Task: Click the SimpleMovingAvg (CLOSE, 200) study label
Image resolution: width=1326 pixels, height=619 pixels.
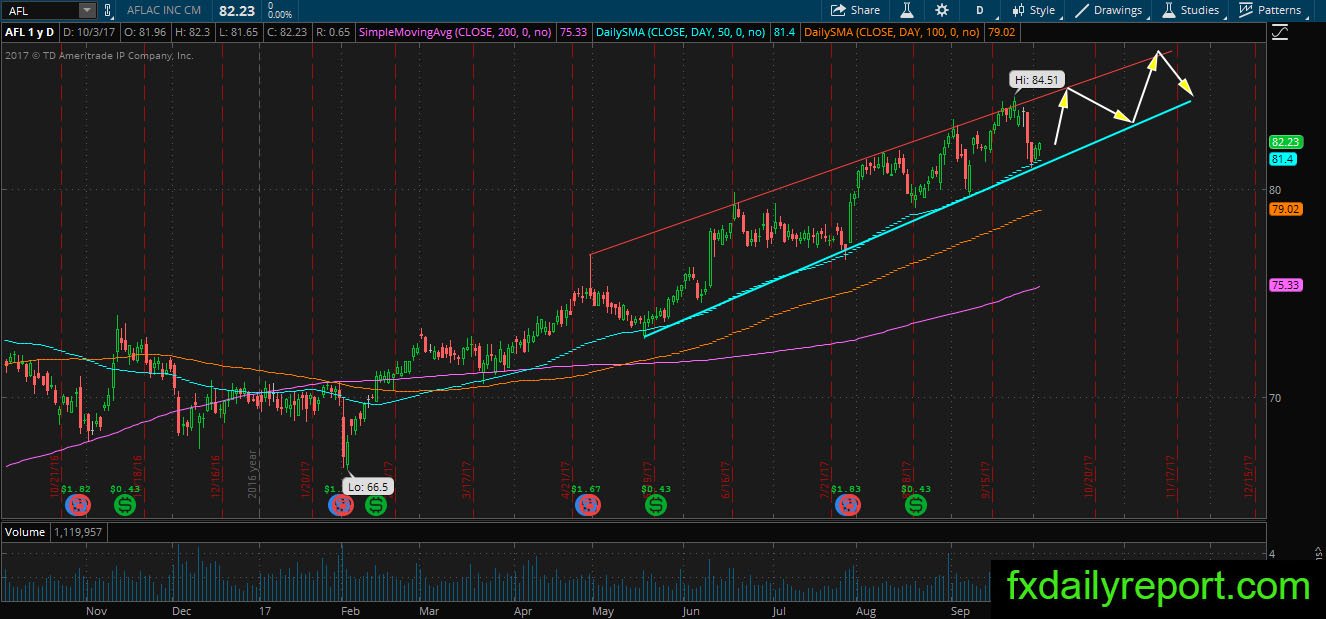Action: pyautogui.click(x=456, y=32)
